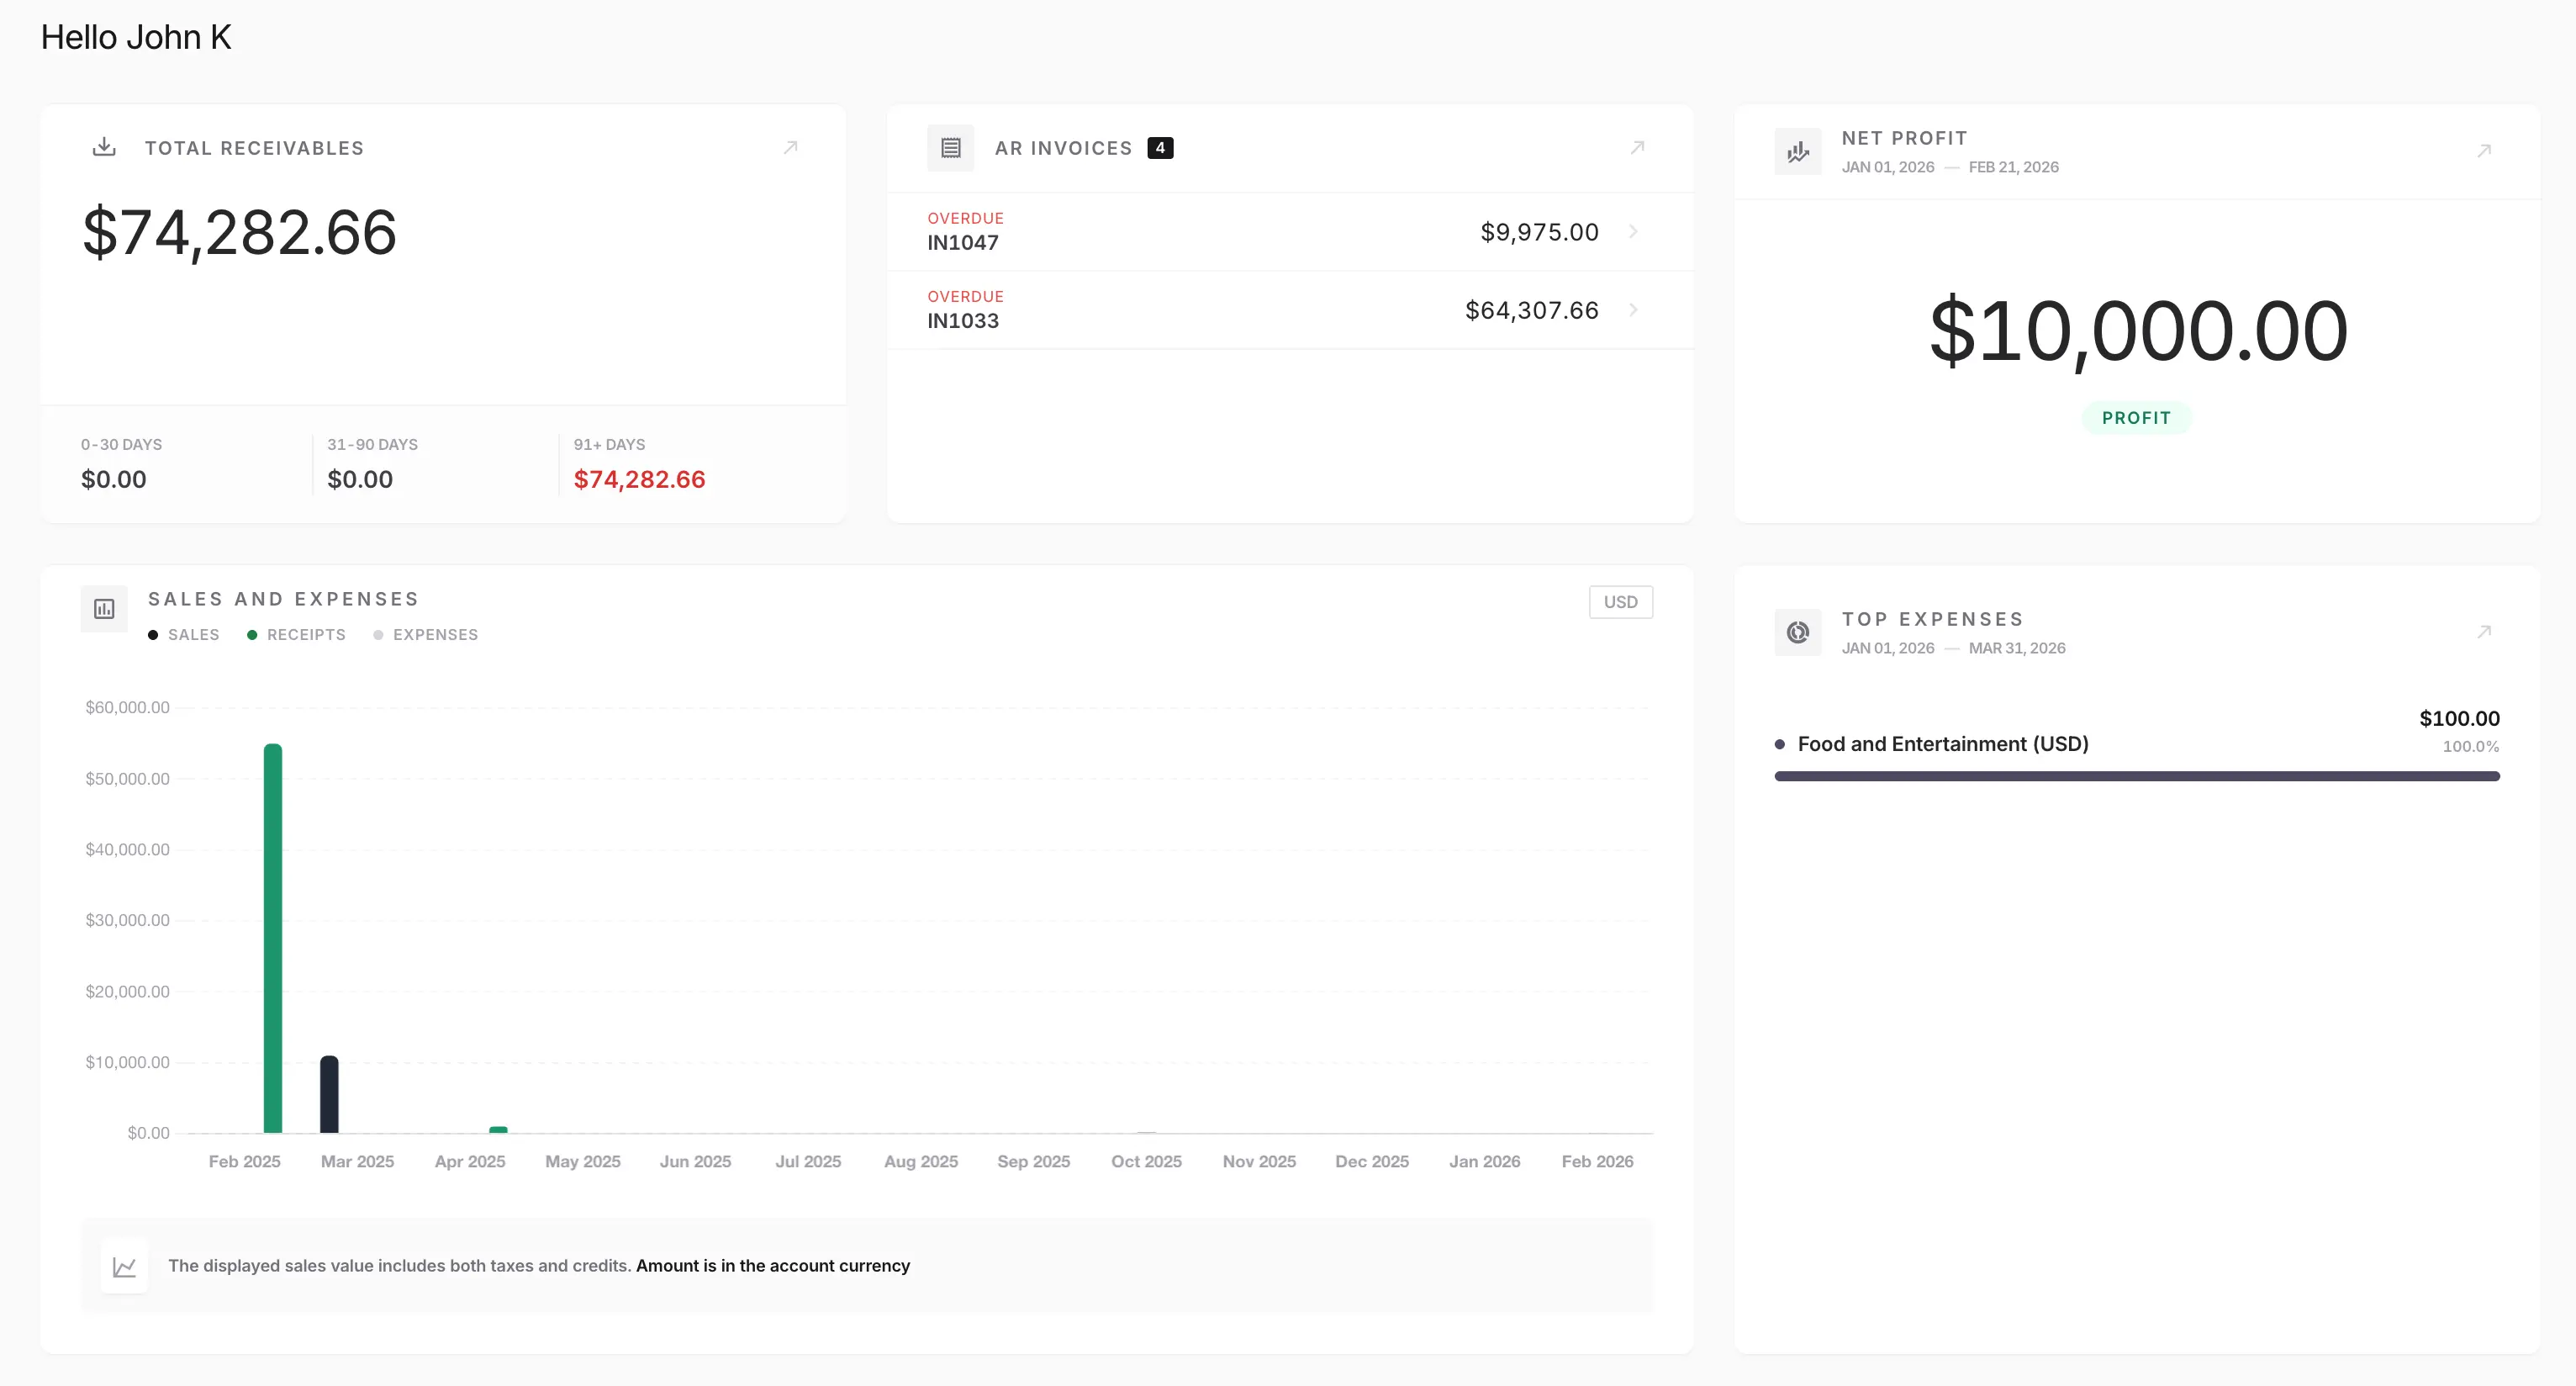Click the PROFIT status label
The width and height of the screenshot is (2576, 1386).
(2137, 418)
